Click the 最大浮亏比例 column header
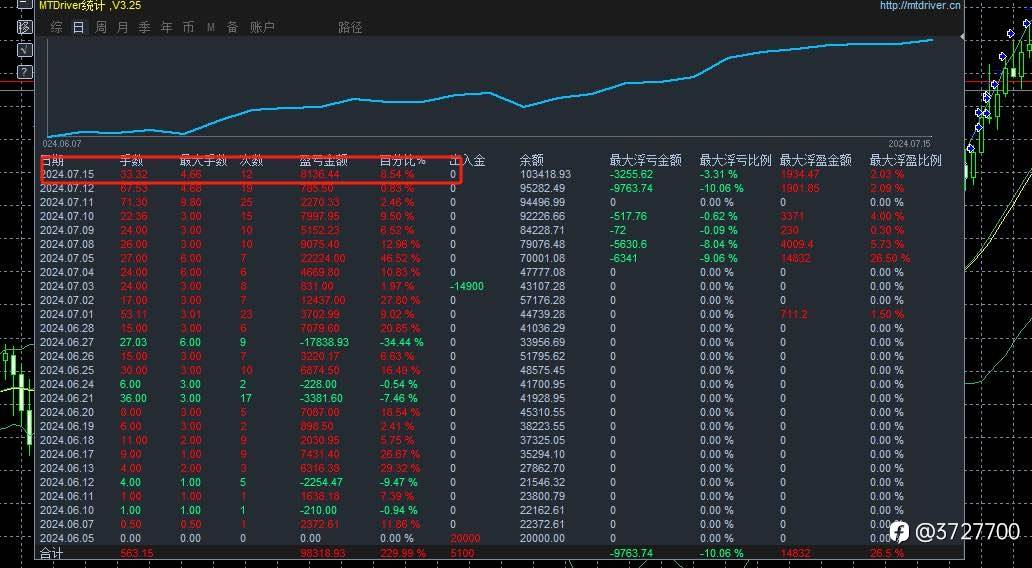This screenshot has width=1032, height=568. 735,160
